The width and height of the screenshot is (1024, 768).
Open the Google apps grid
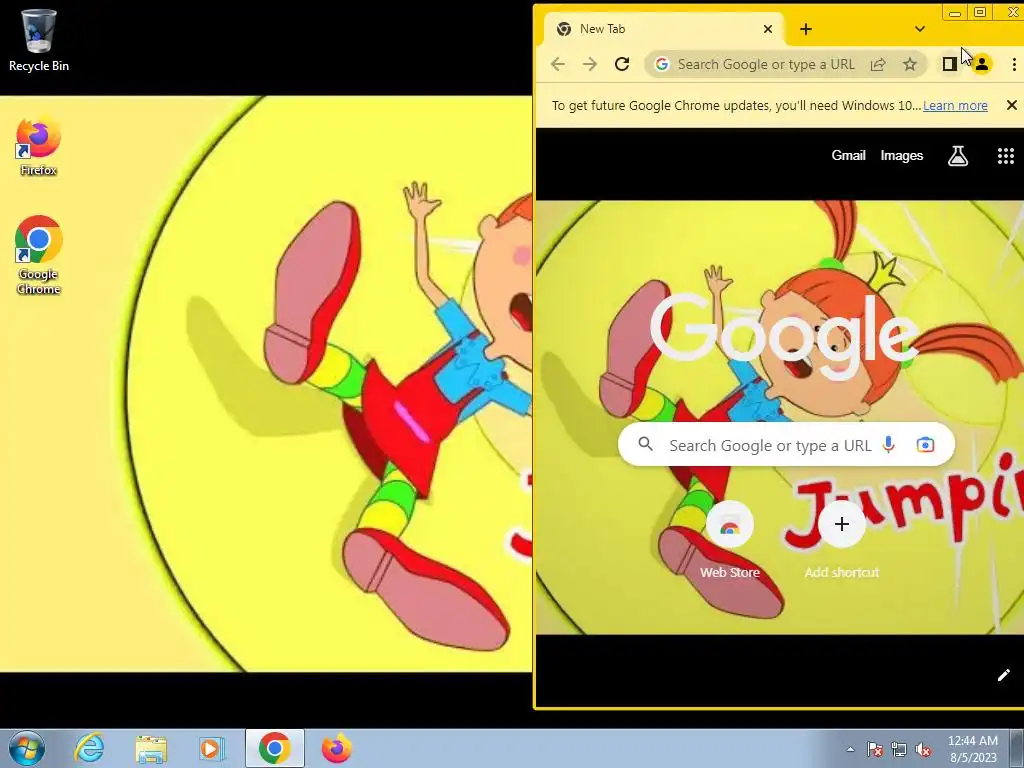(x=1006, y=155)
